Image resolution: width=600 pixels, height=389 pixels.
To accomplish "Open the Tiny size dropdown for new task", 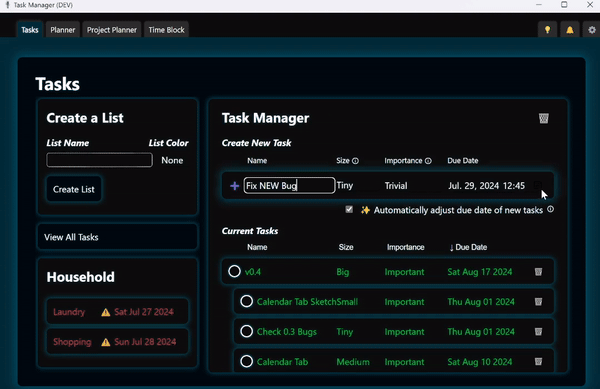I will pyautogui.click(x=345, y=186).
